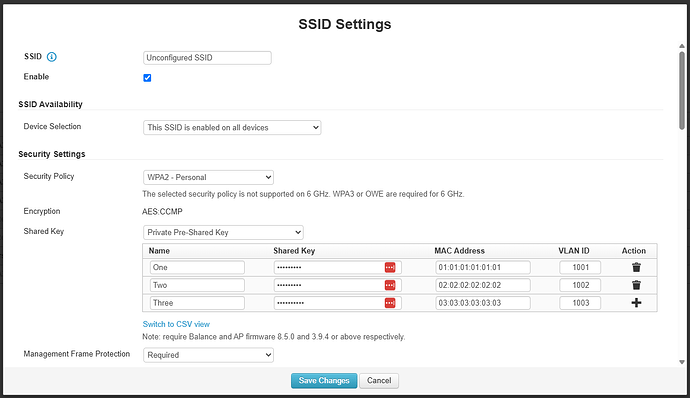Screen dimensions: 690x398
Task: Open Management Frame Protection dropdown
Action: [208, 355]
